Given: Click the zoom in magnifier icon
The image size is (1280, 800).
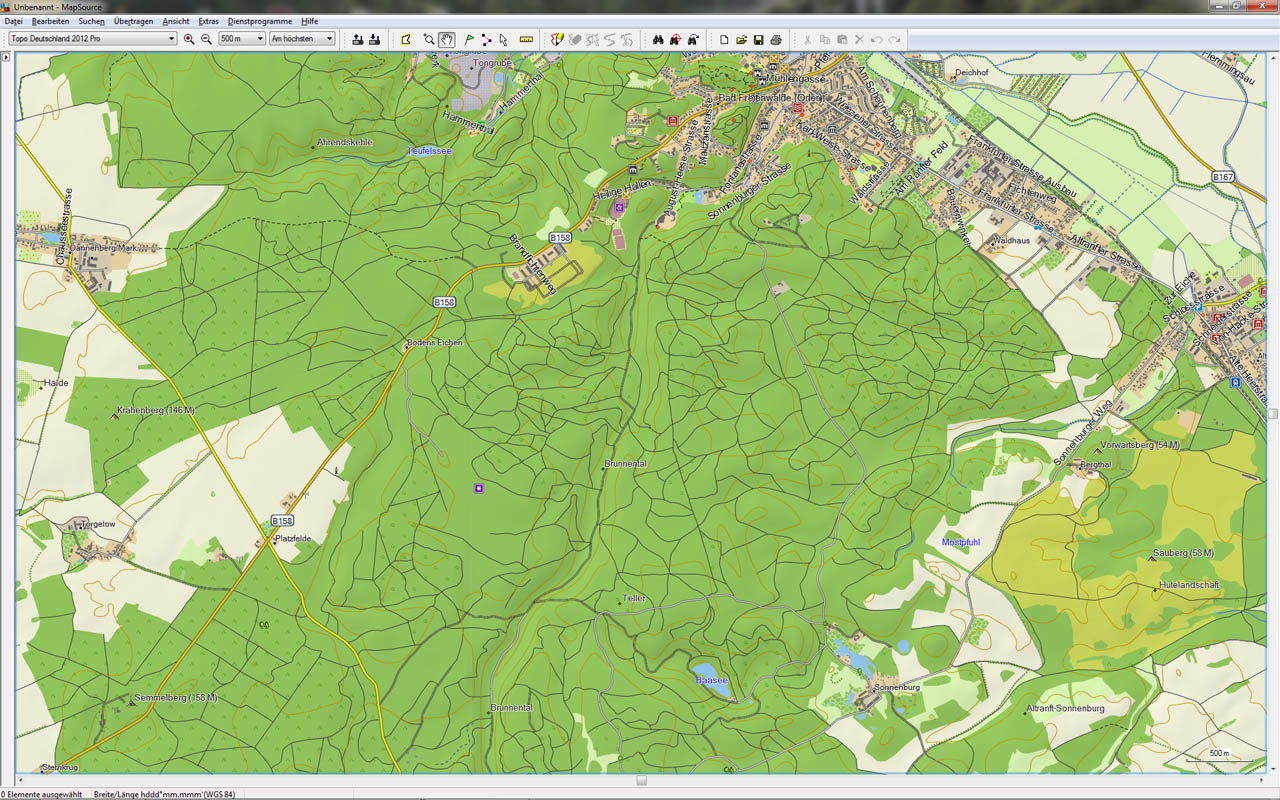Looking at the screenshot, I should click(189, 39).
